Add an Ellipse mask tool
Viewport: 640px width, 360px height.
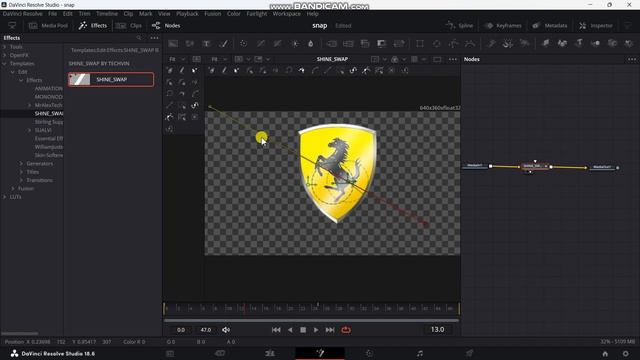436,43
